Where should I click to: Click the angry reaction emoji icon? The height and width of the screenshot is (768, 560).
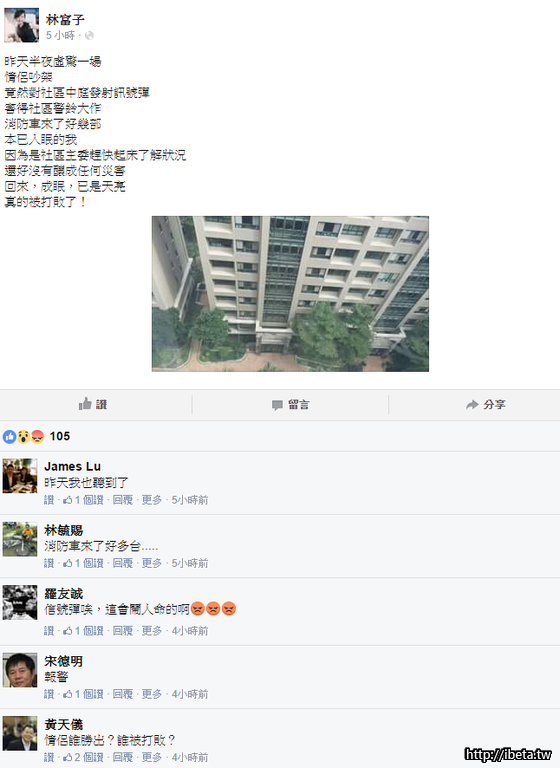pyautogui.click(x=38, y=436)
